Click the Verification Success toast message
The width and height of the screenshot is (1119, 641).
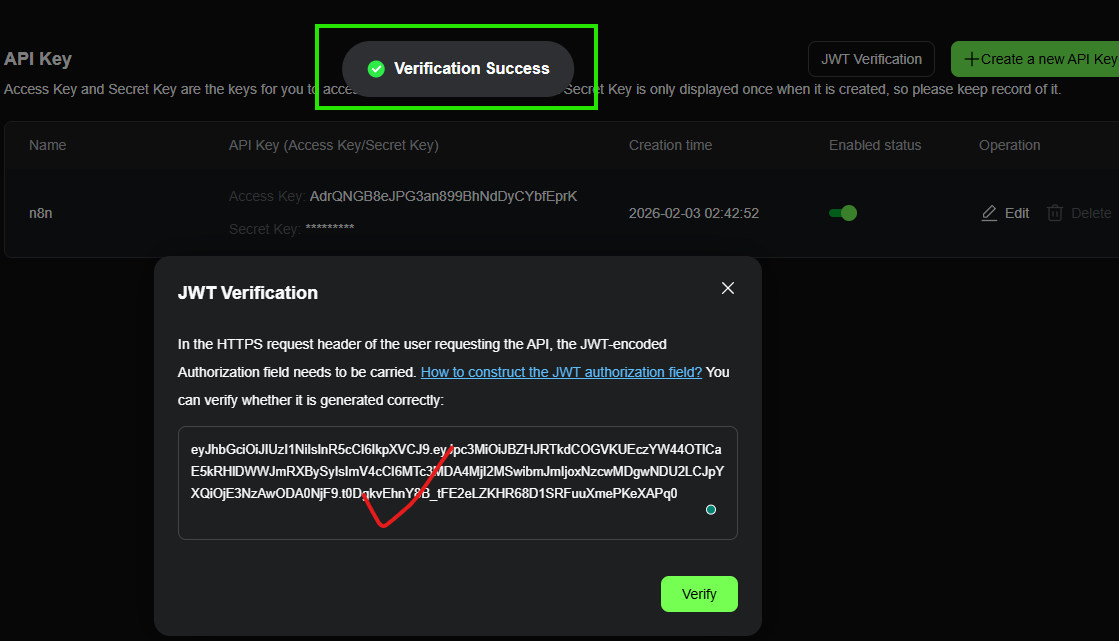[x=471, y=69]
